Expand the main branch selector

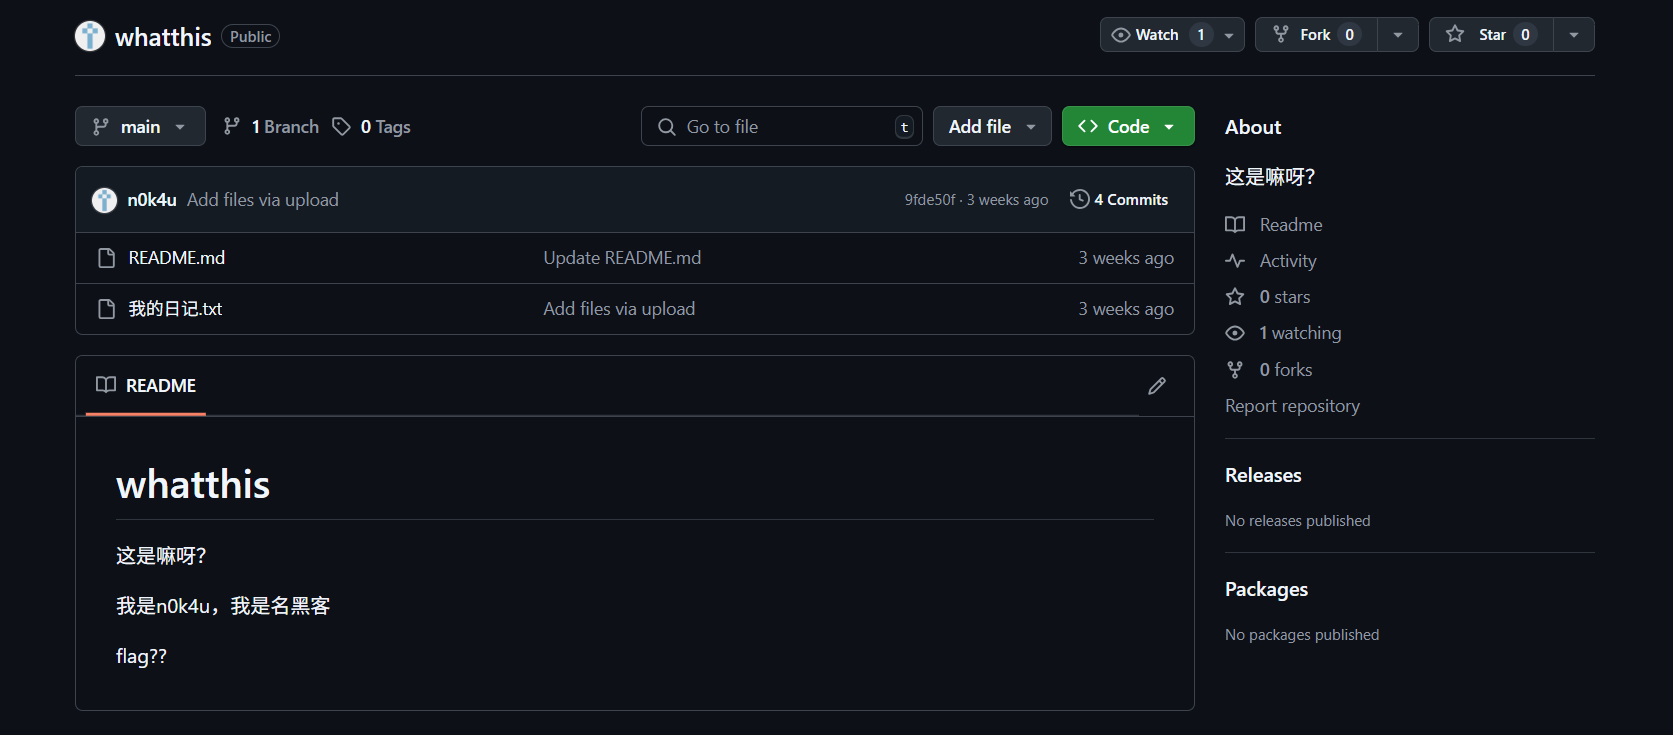pos(140,126)
